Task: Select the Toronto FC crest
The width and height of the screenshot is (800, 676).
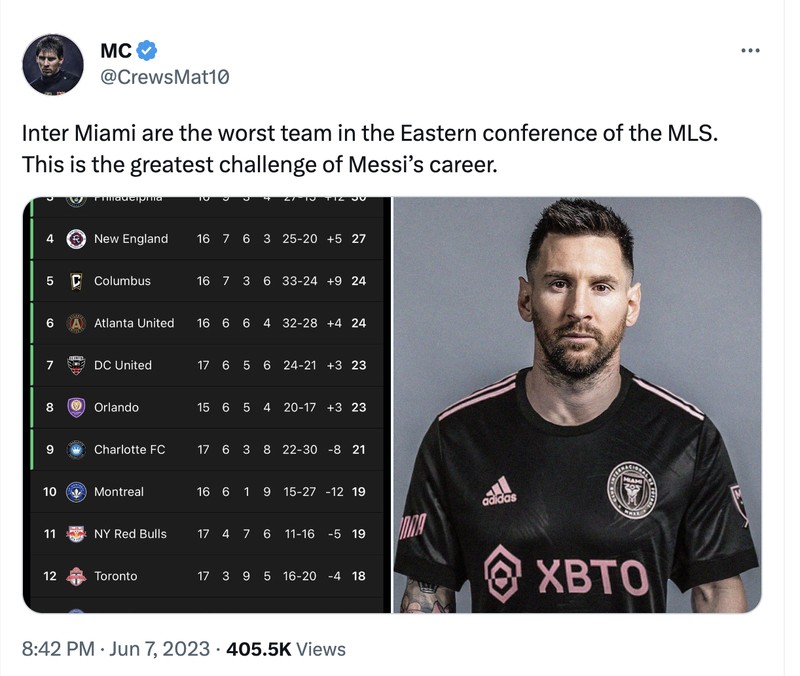Action: tap(74, 575)
